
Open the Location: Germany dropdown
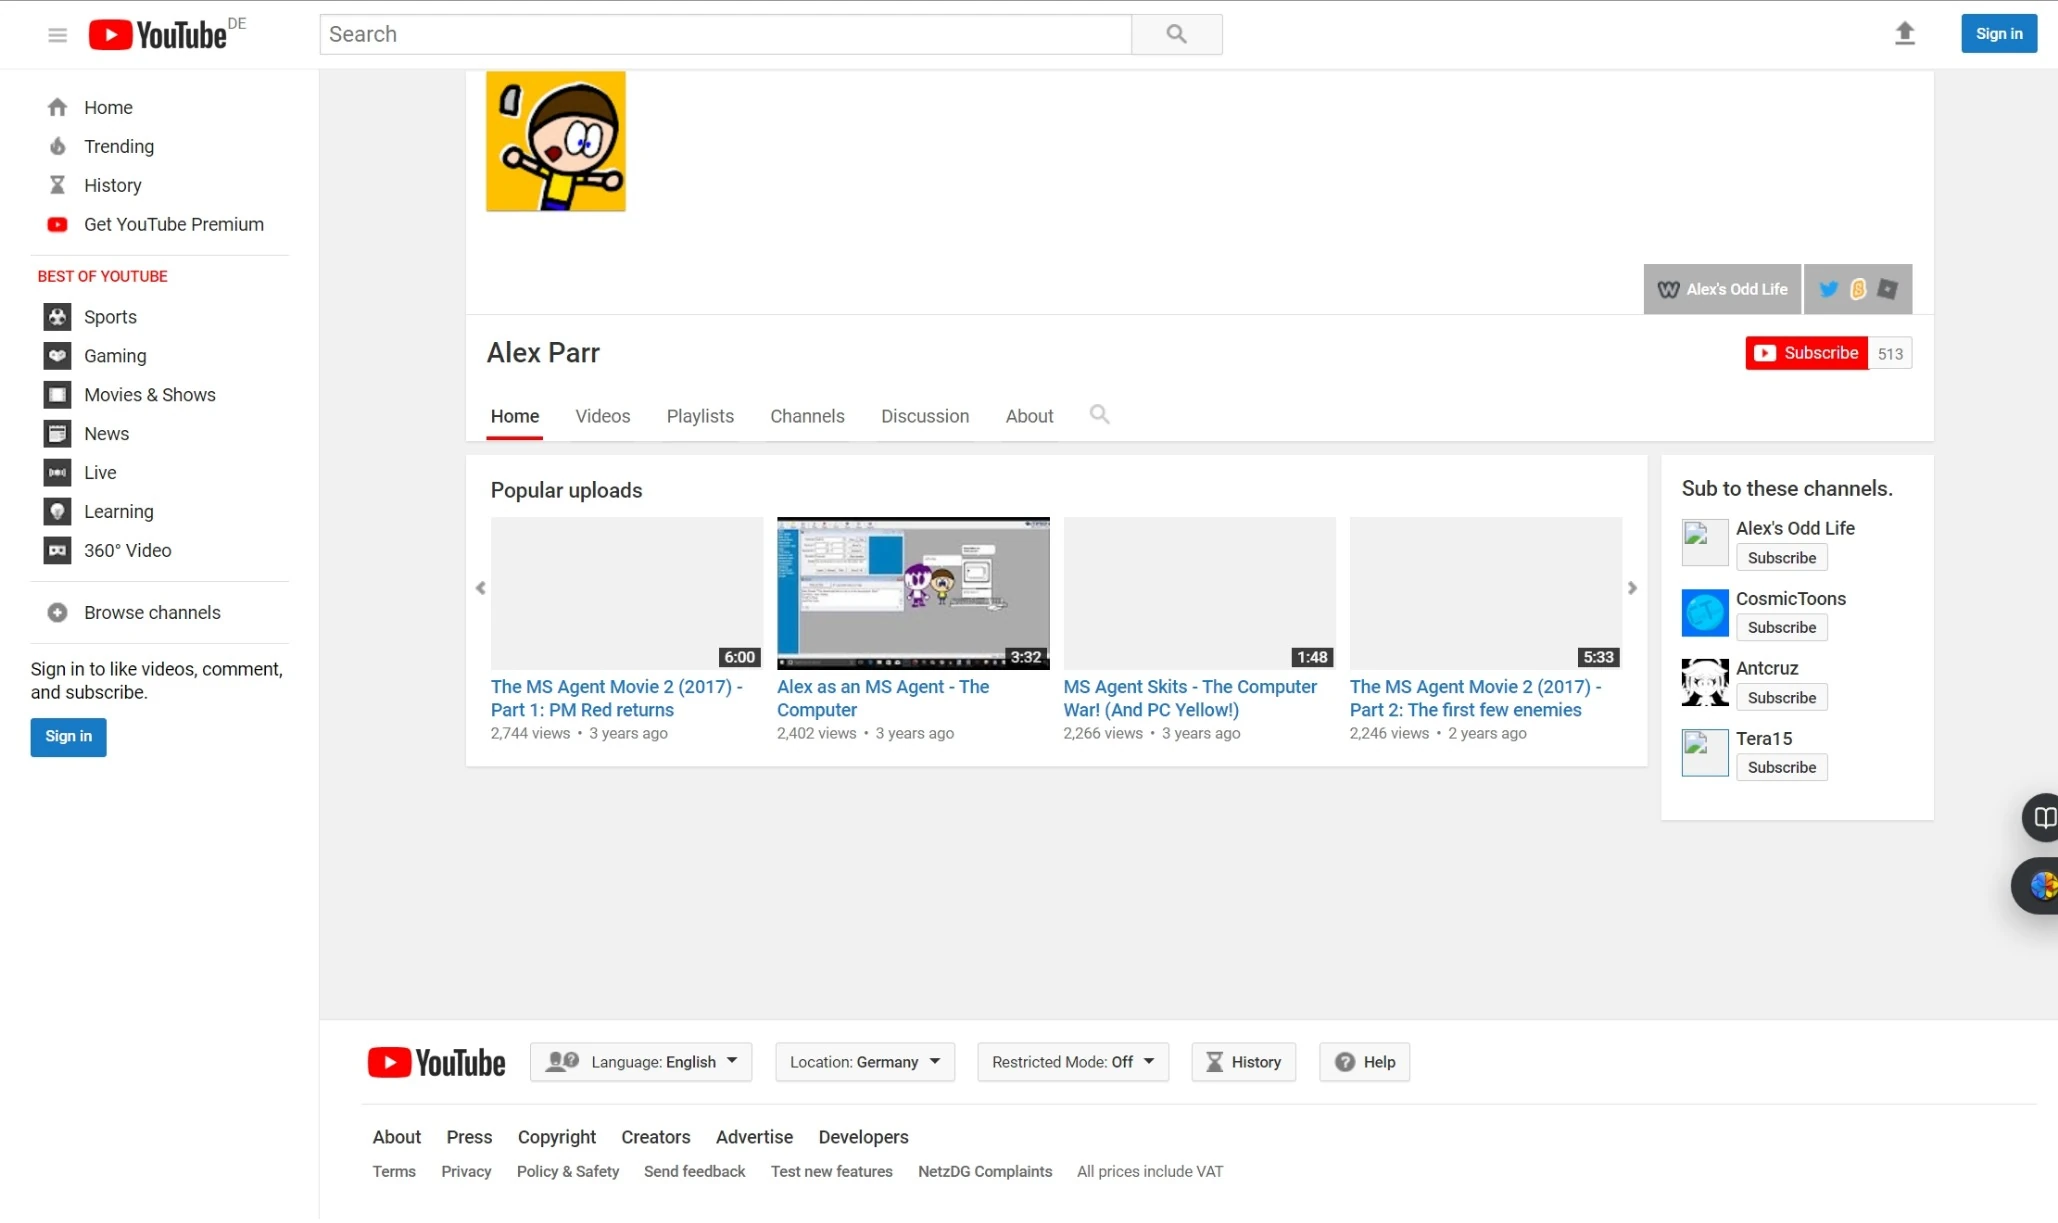click(864, 1062)
